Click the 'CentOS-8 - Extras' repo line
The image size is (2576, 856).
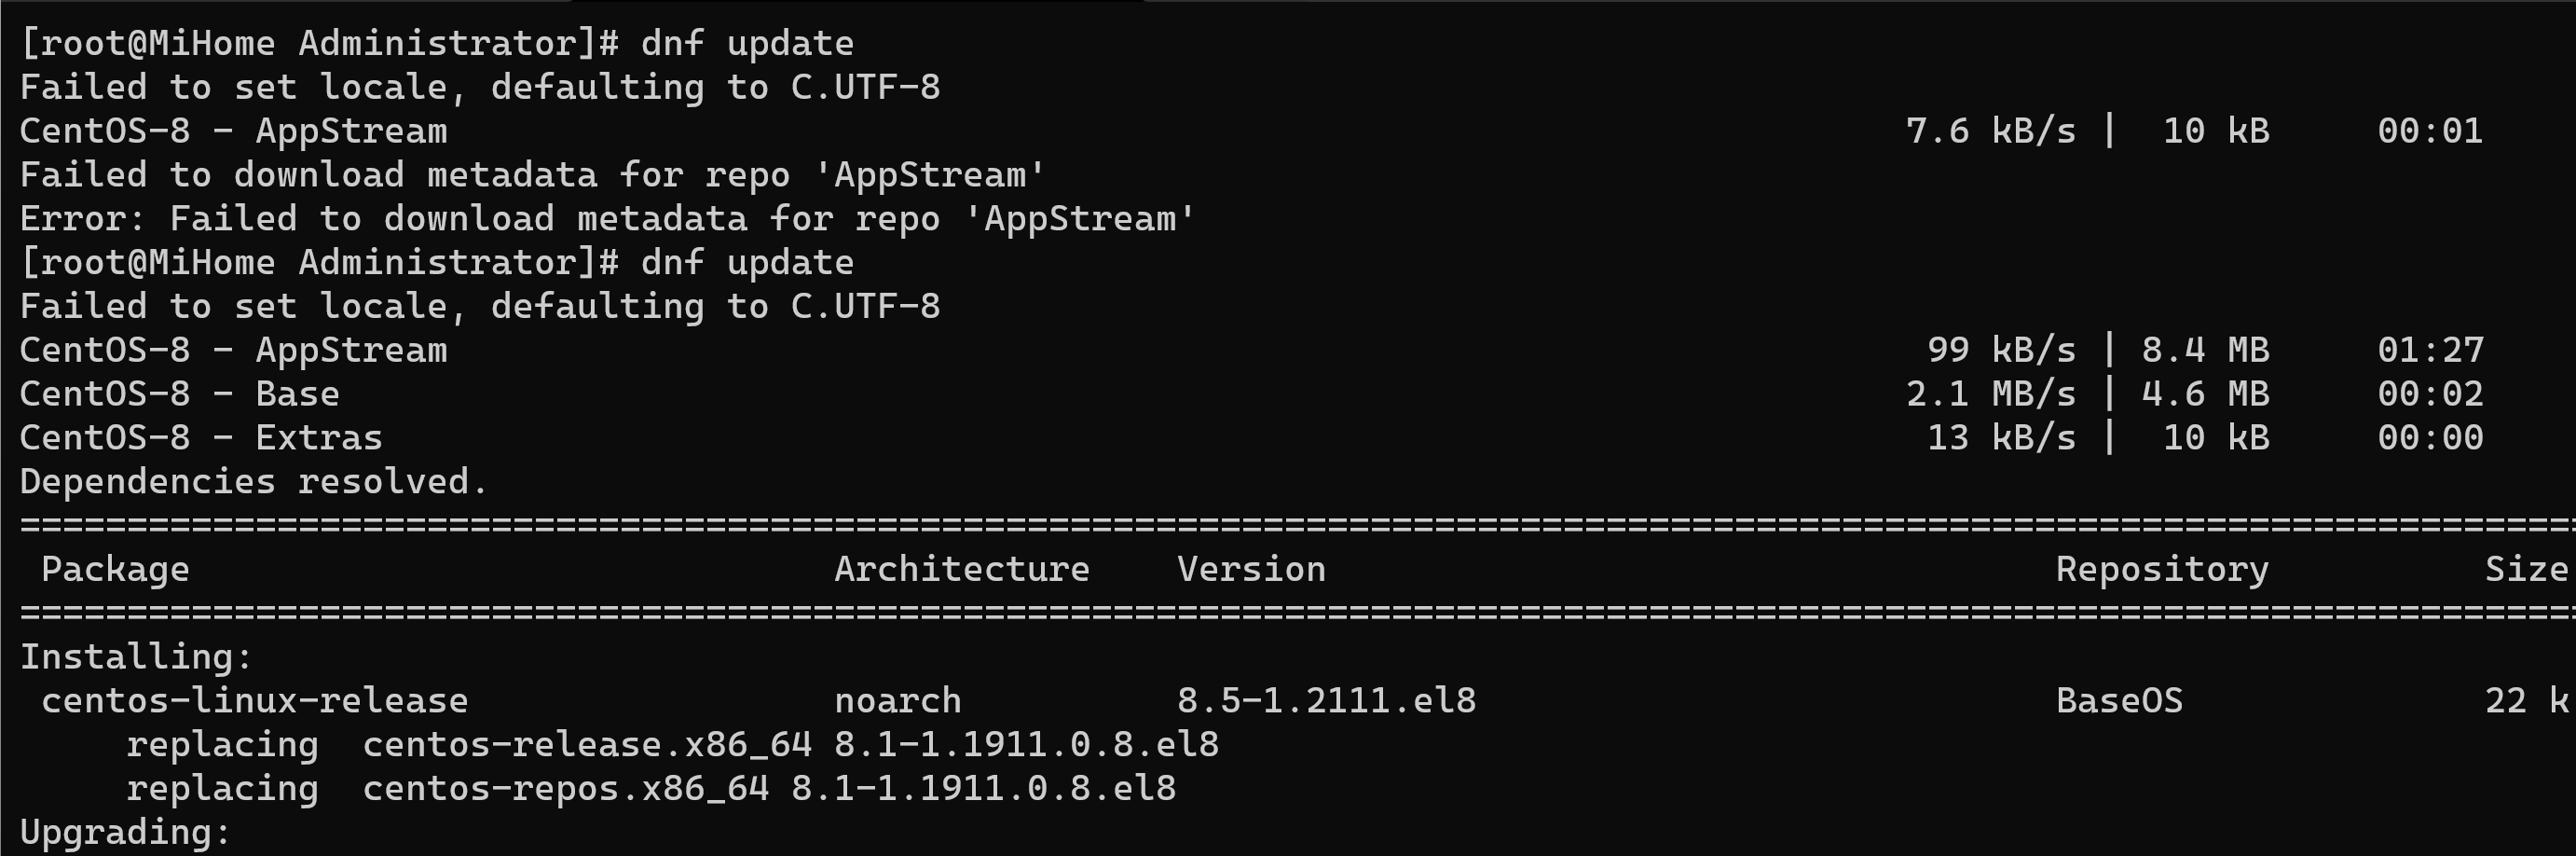[201, 437]
